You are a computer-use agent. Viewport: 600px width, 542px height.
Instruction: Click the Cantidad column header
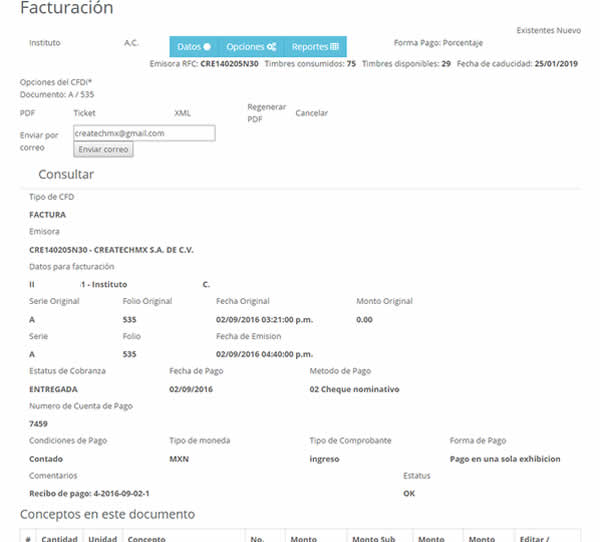(59, 537)
